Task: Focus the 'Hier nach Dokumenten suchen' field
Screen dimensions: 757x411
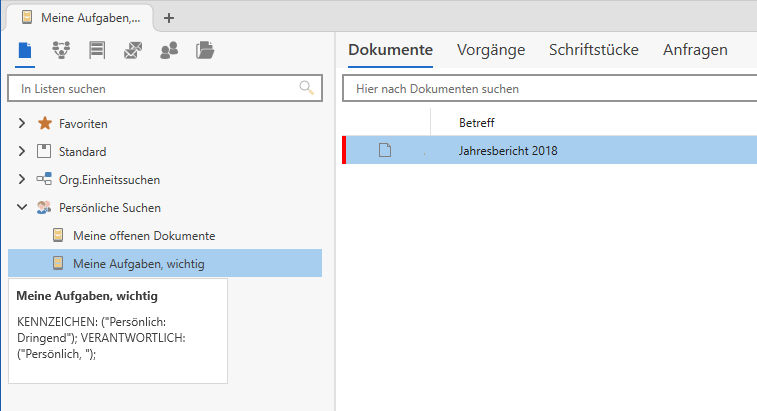Action: tap(550, 89)
